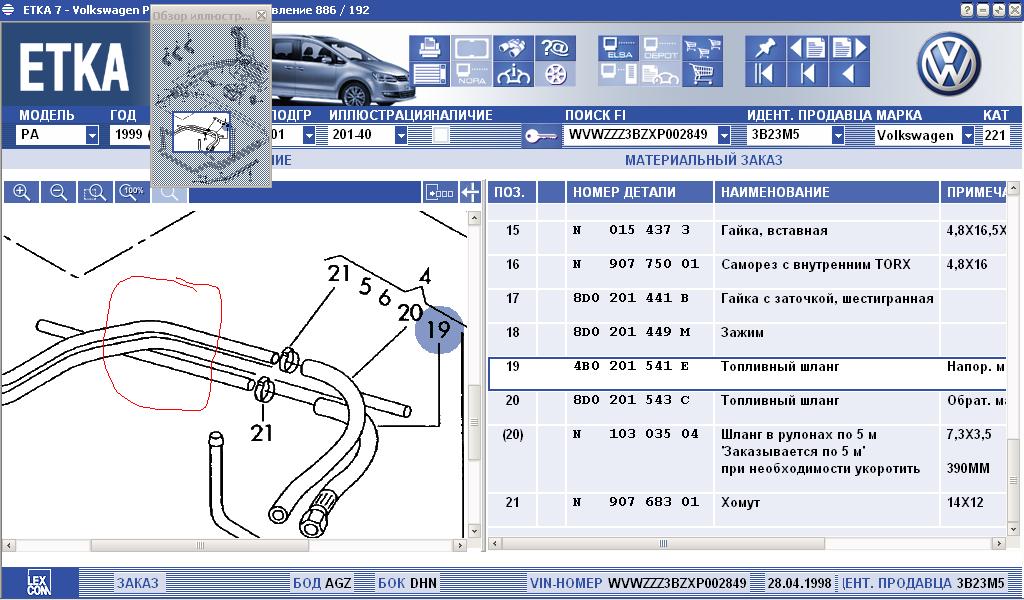The width and height of the screenshot is (1024, 600).
Task: Open the МАТЕРИАЛЬНЫЙ ЗАКАЗ tab
Action: 703,160
